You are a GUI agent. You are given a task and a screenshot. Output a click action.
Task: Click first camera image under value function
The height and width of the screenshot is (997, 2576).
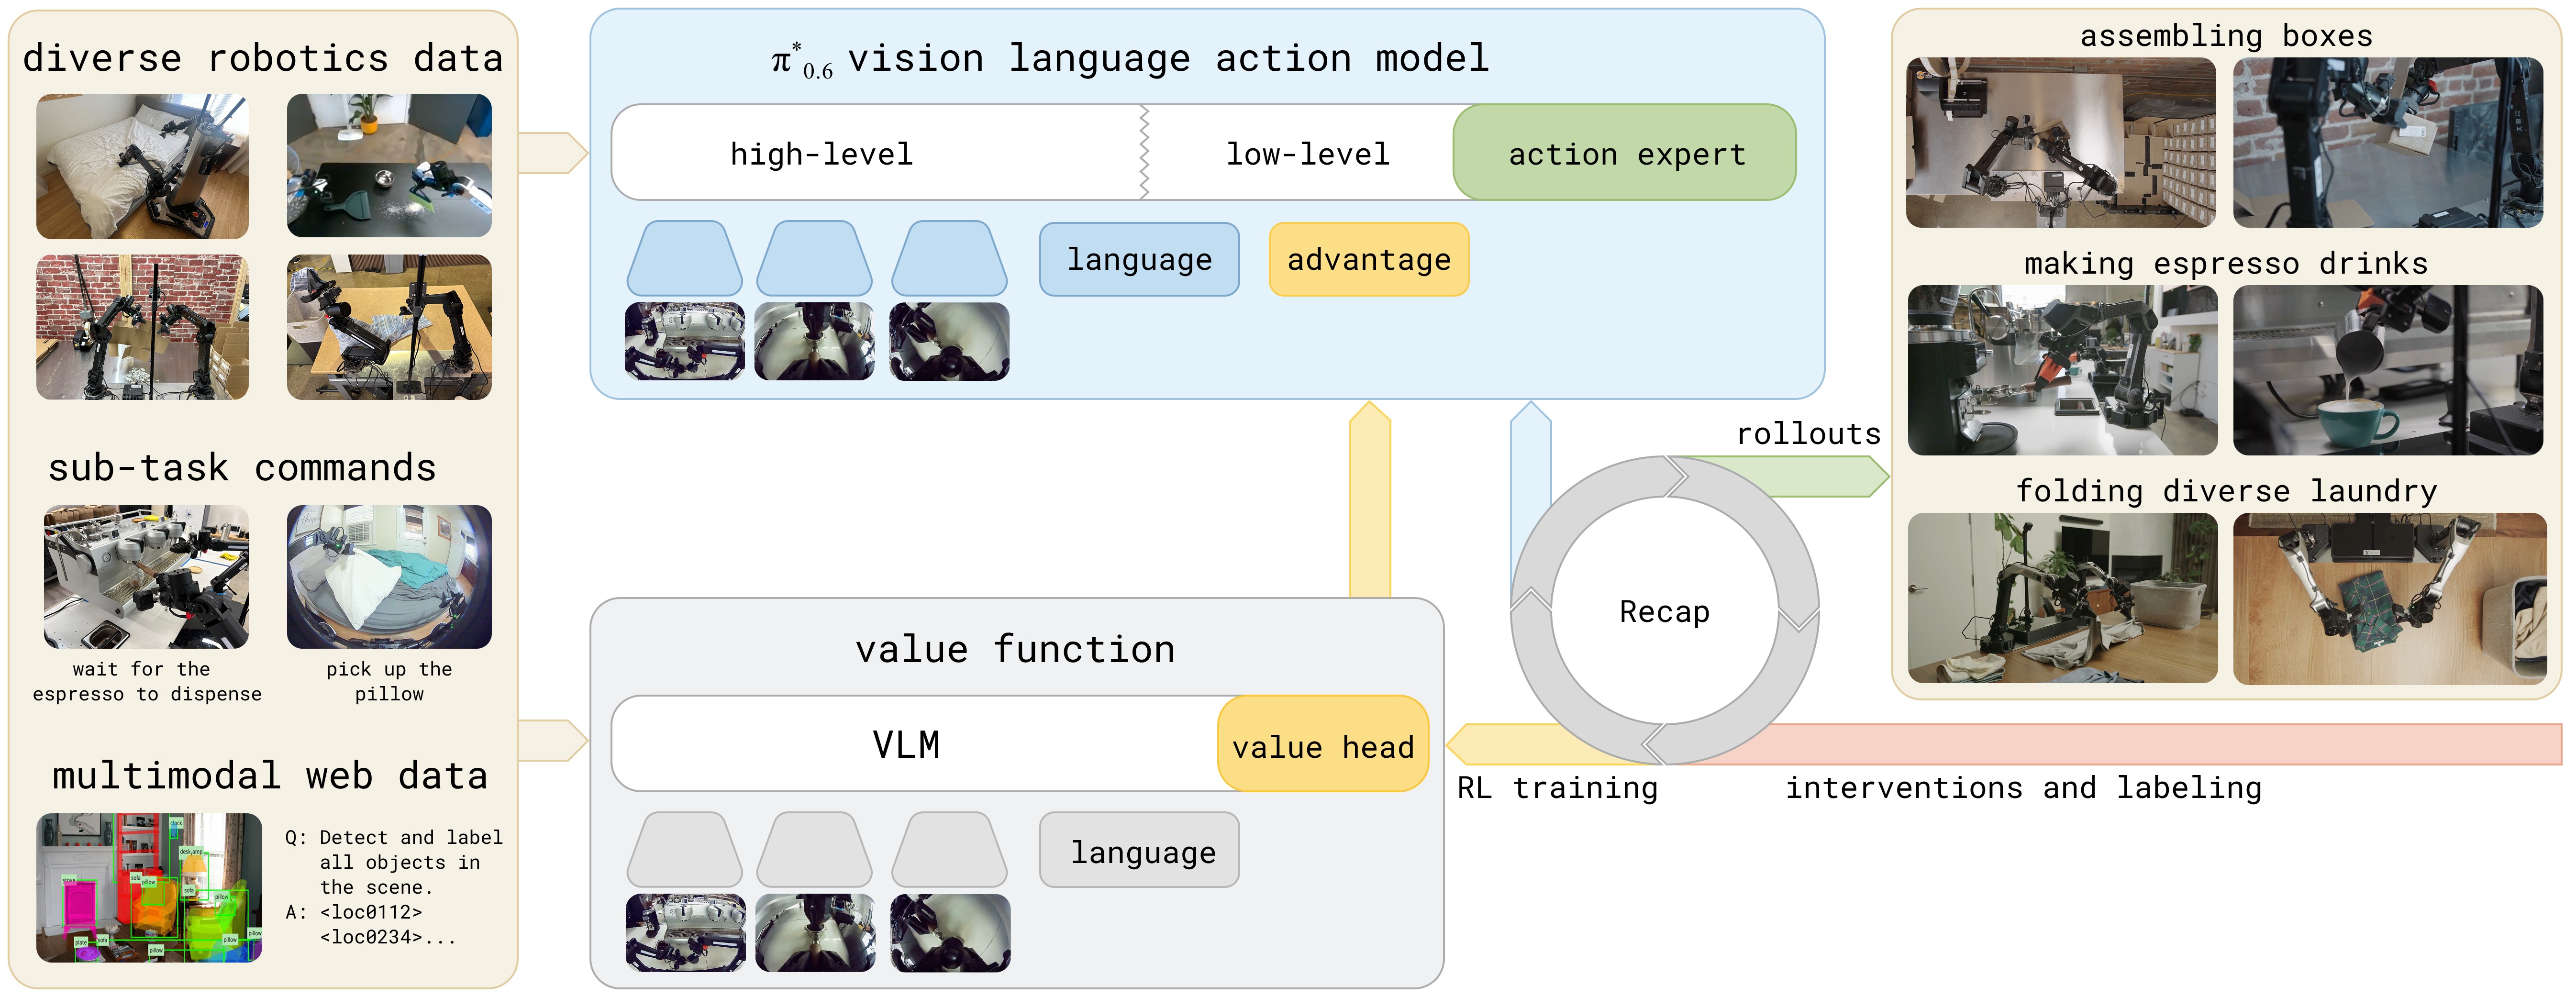[x=685, y=933]
